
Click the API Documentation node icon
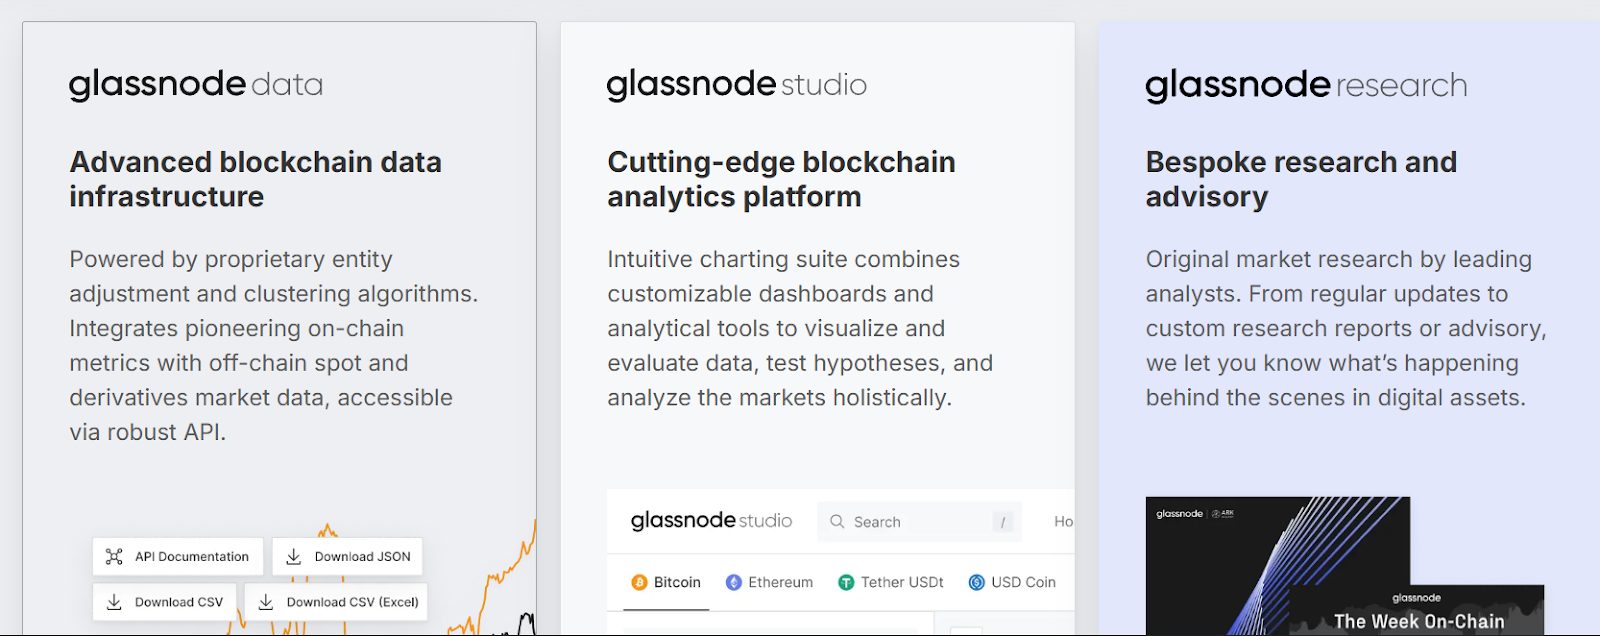point(114,557)
